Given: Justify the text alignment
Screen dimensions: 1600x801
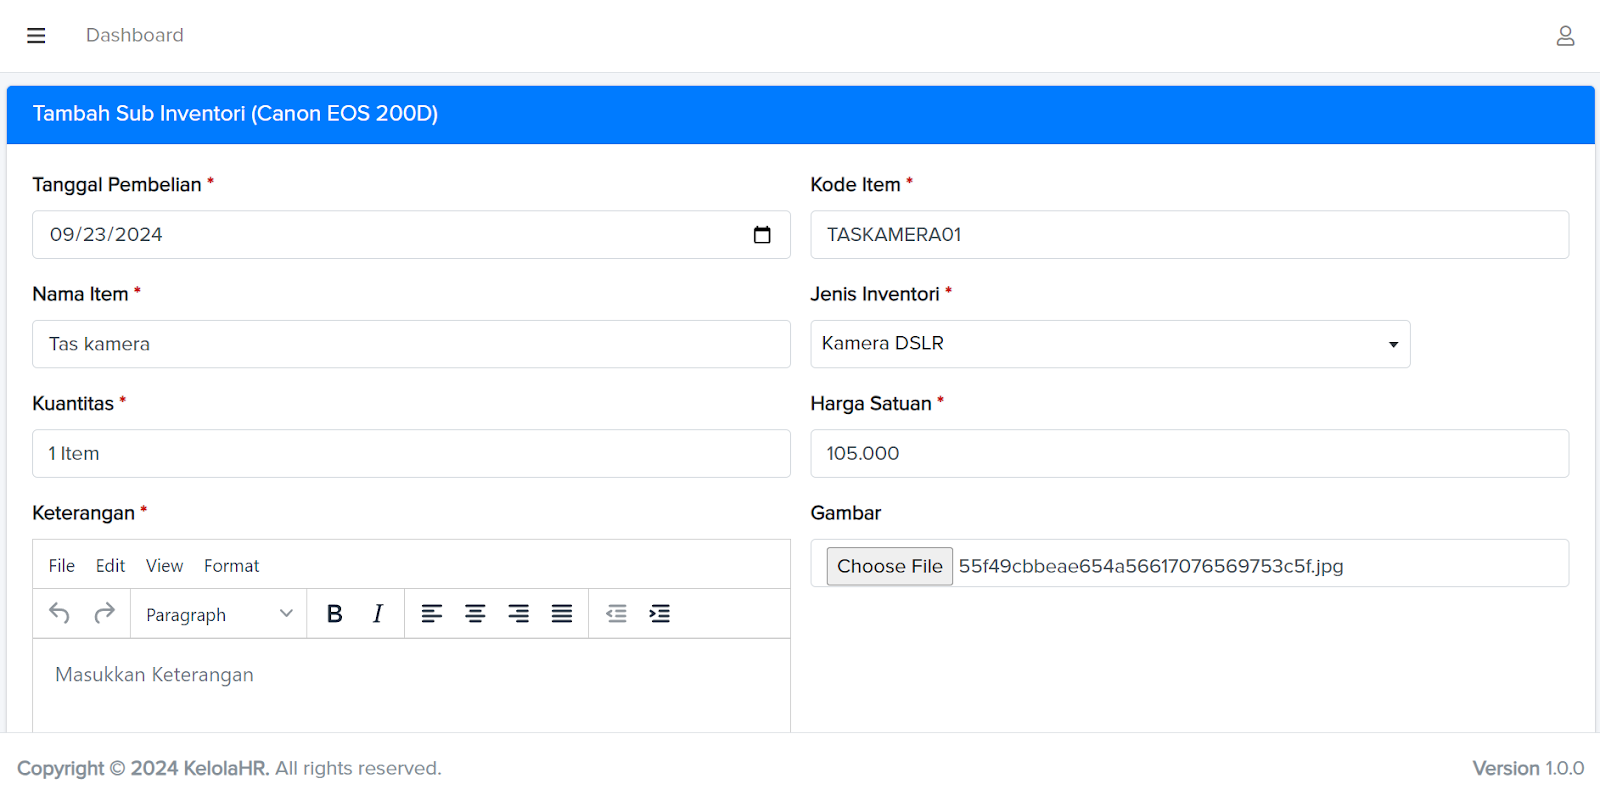Looking at the screenshot, I should pos(562,614).
